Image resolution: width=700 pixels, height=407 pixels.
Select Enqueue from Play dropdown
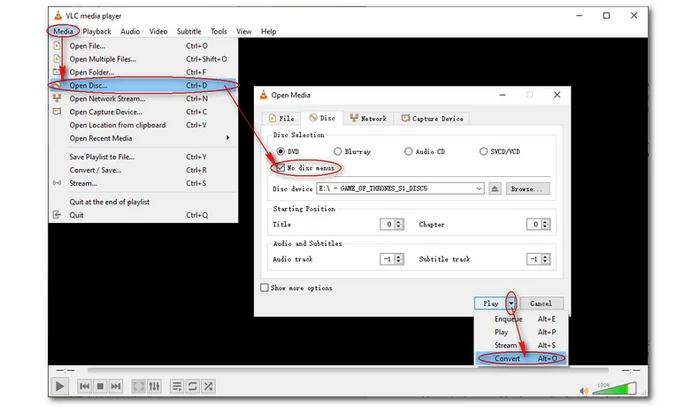[x=521, y=319]
